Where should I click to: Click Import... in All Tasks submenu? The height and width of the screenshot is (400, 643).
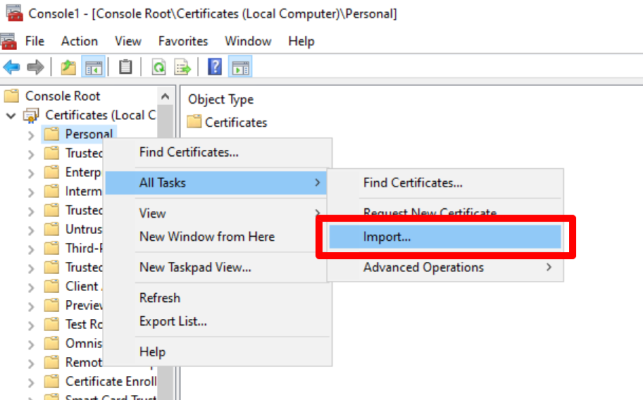(x=445, y=237)
